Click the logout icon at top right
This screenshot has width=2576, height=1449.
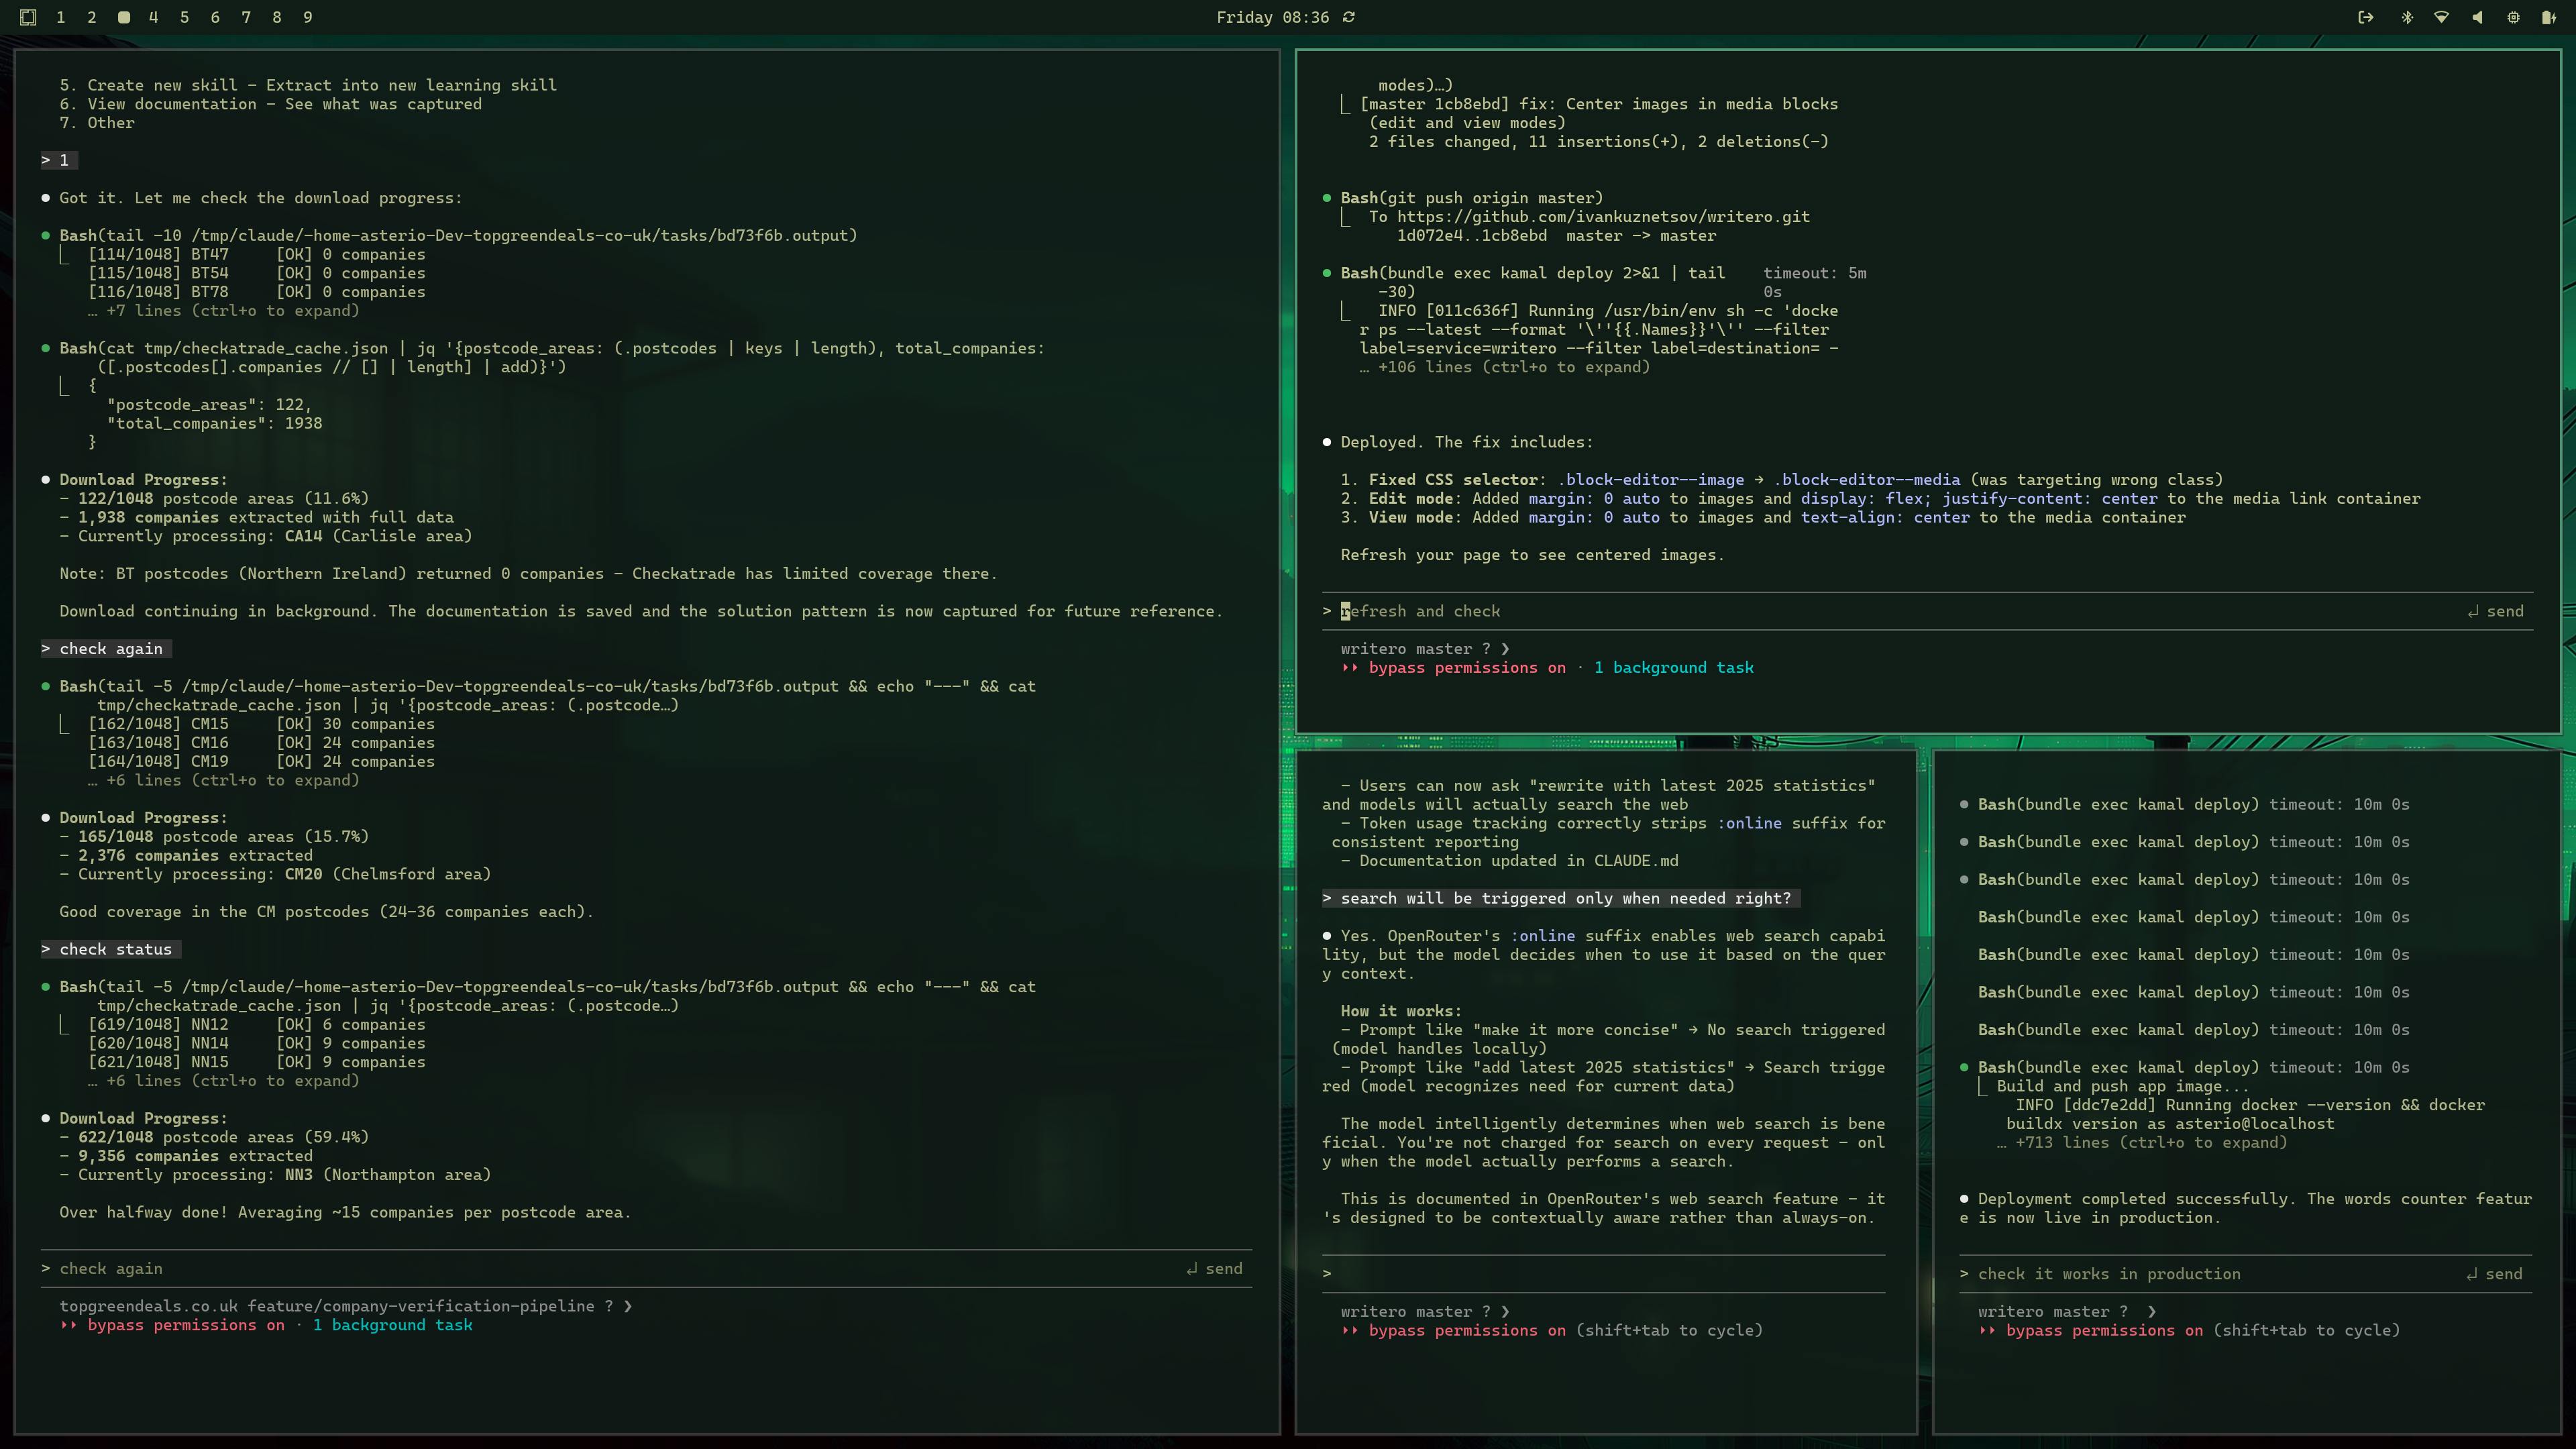point(2366,17)
